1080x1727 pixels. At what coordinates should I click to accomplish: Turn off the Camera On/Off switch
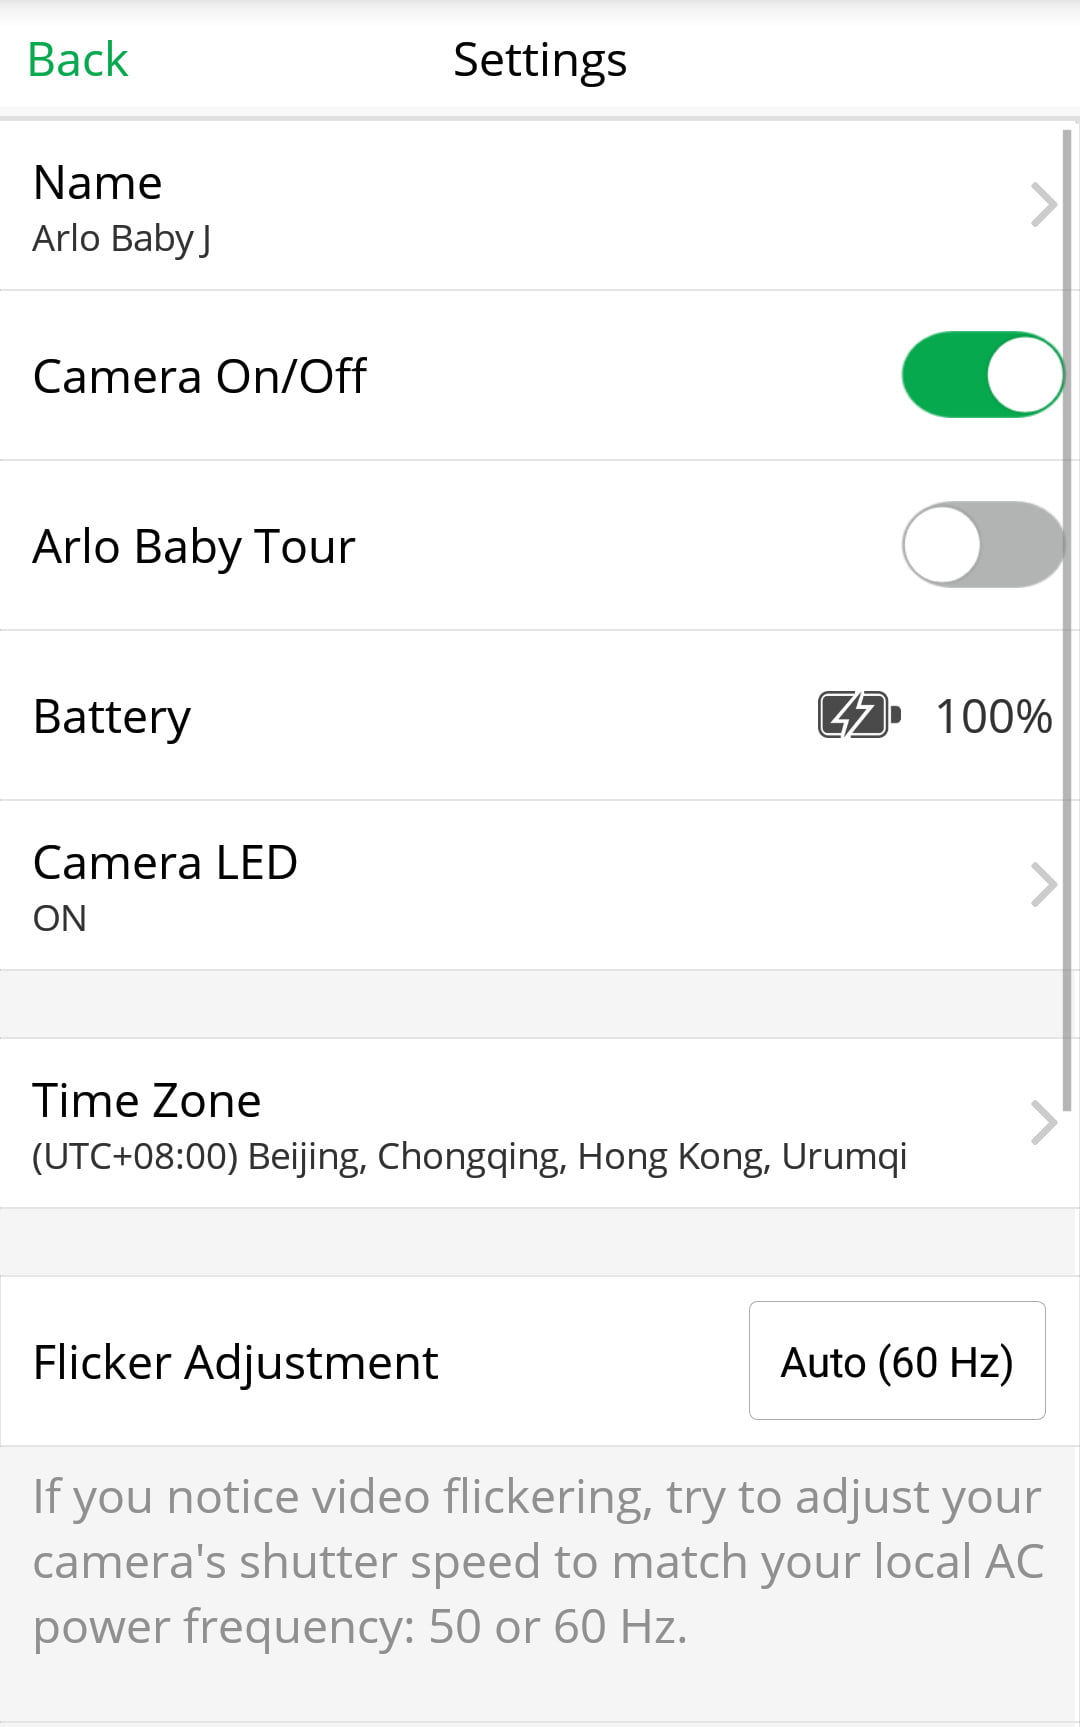point(983,375)
